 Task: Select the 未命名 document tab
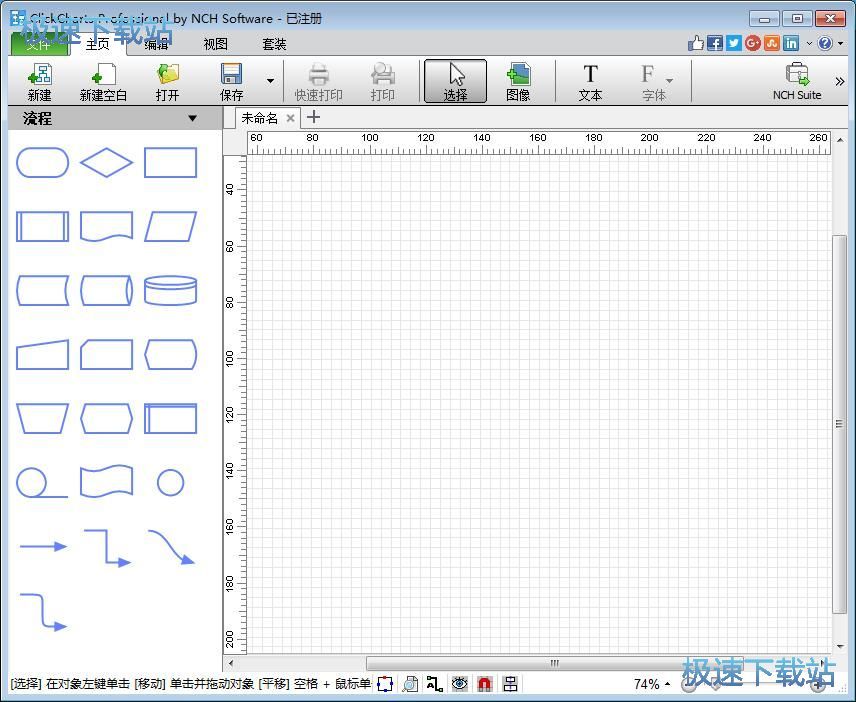point(260,118)
